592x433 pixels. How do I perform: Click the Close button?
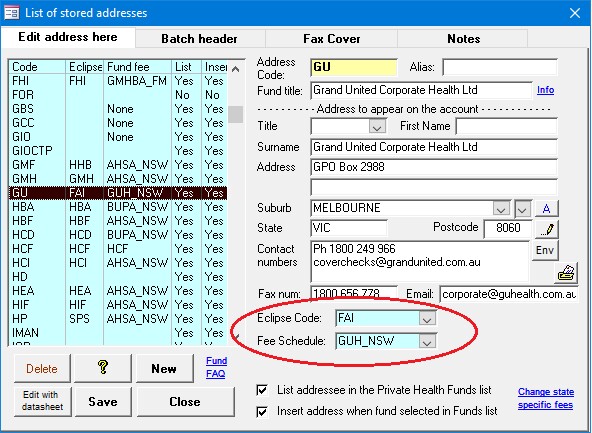pyautogui.click(x=185, y=402)
